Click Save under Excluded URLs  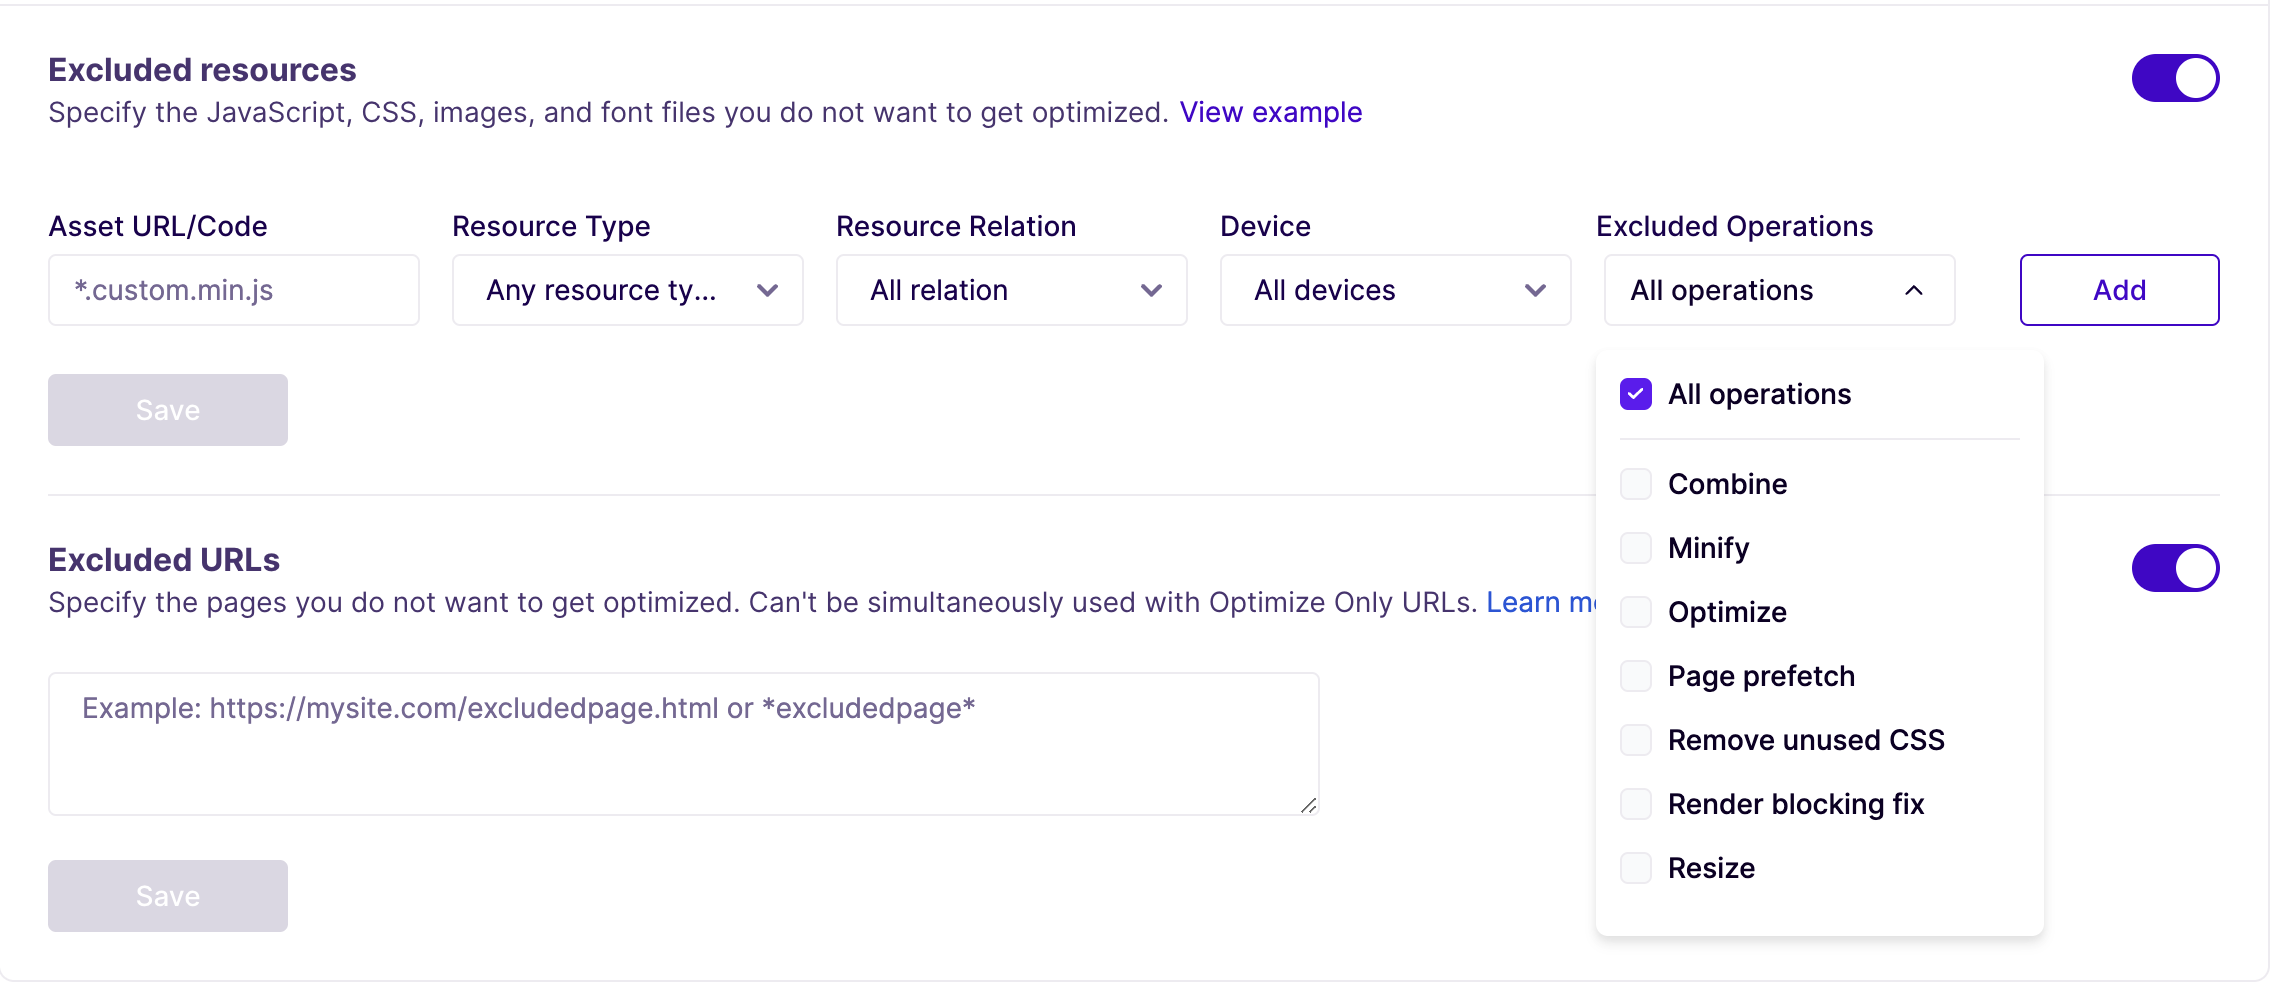coord(167,895)
